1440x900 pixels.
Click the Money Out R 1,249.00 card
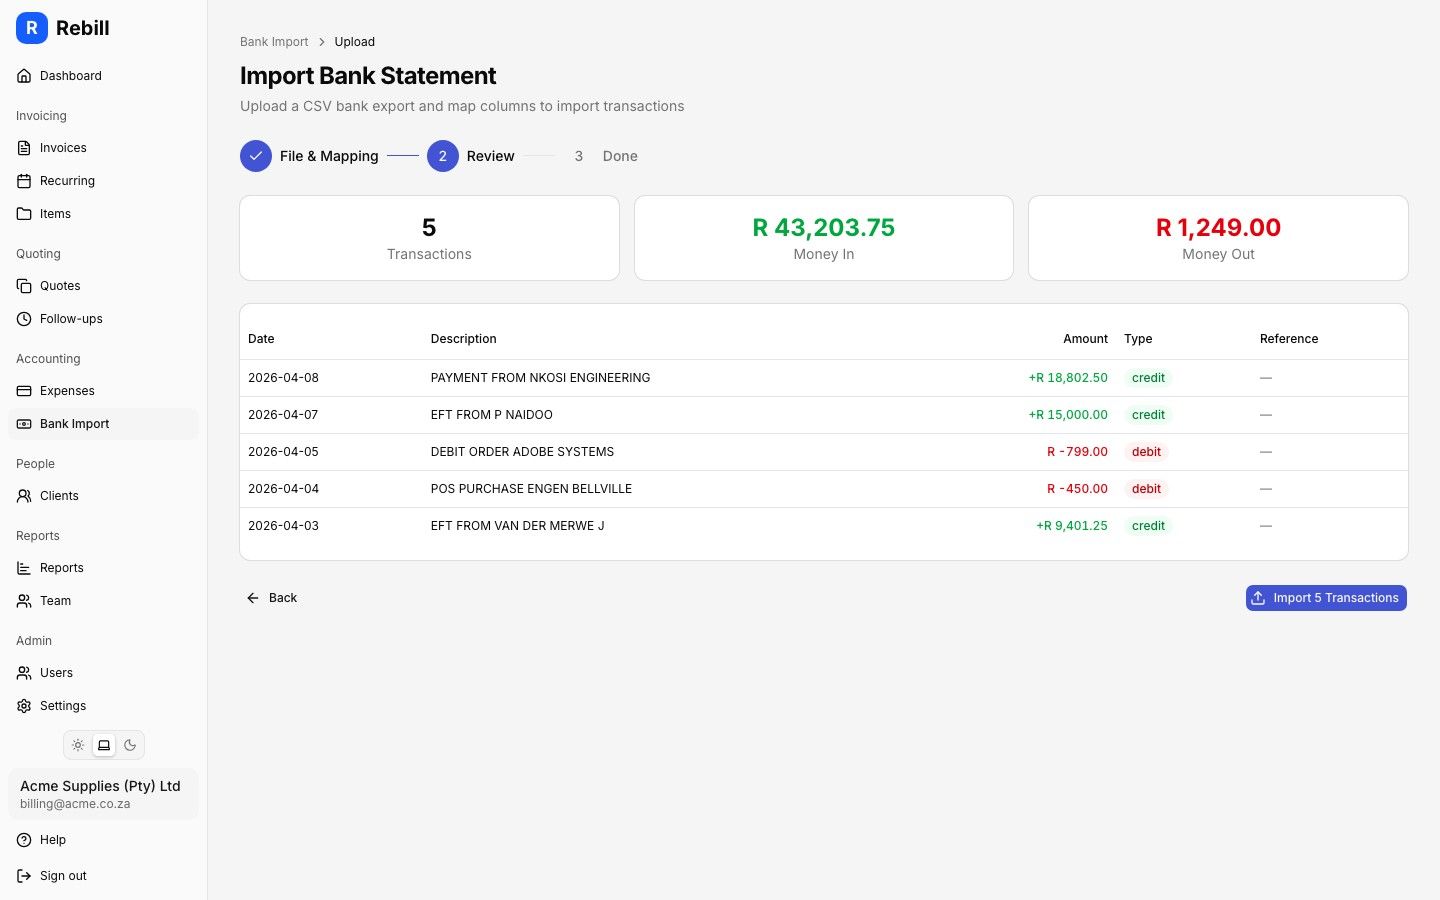pyautogui.click(x=1218, y=238)
